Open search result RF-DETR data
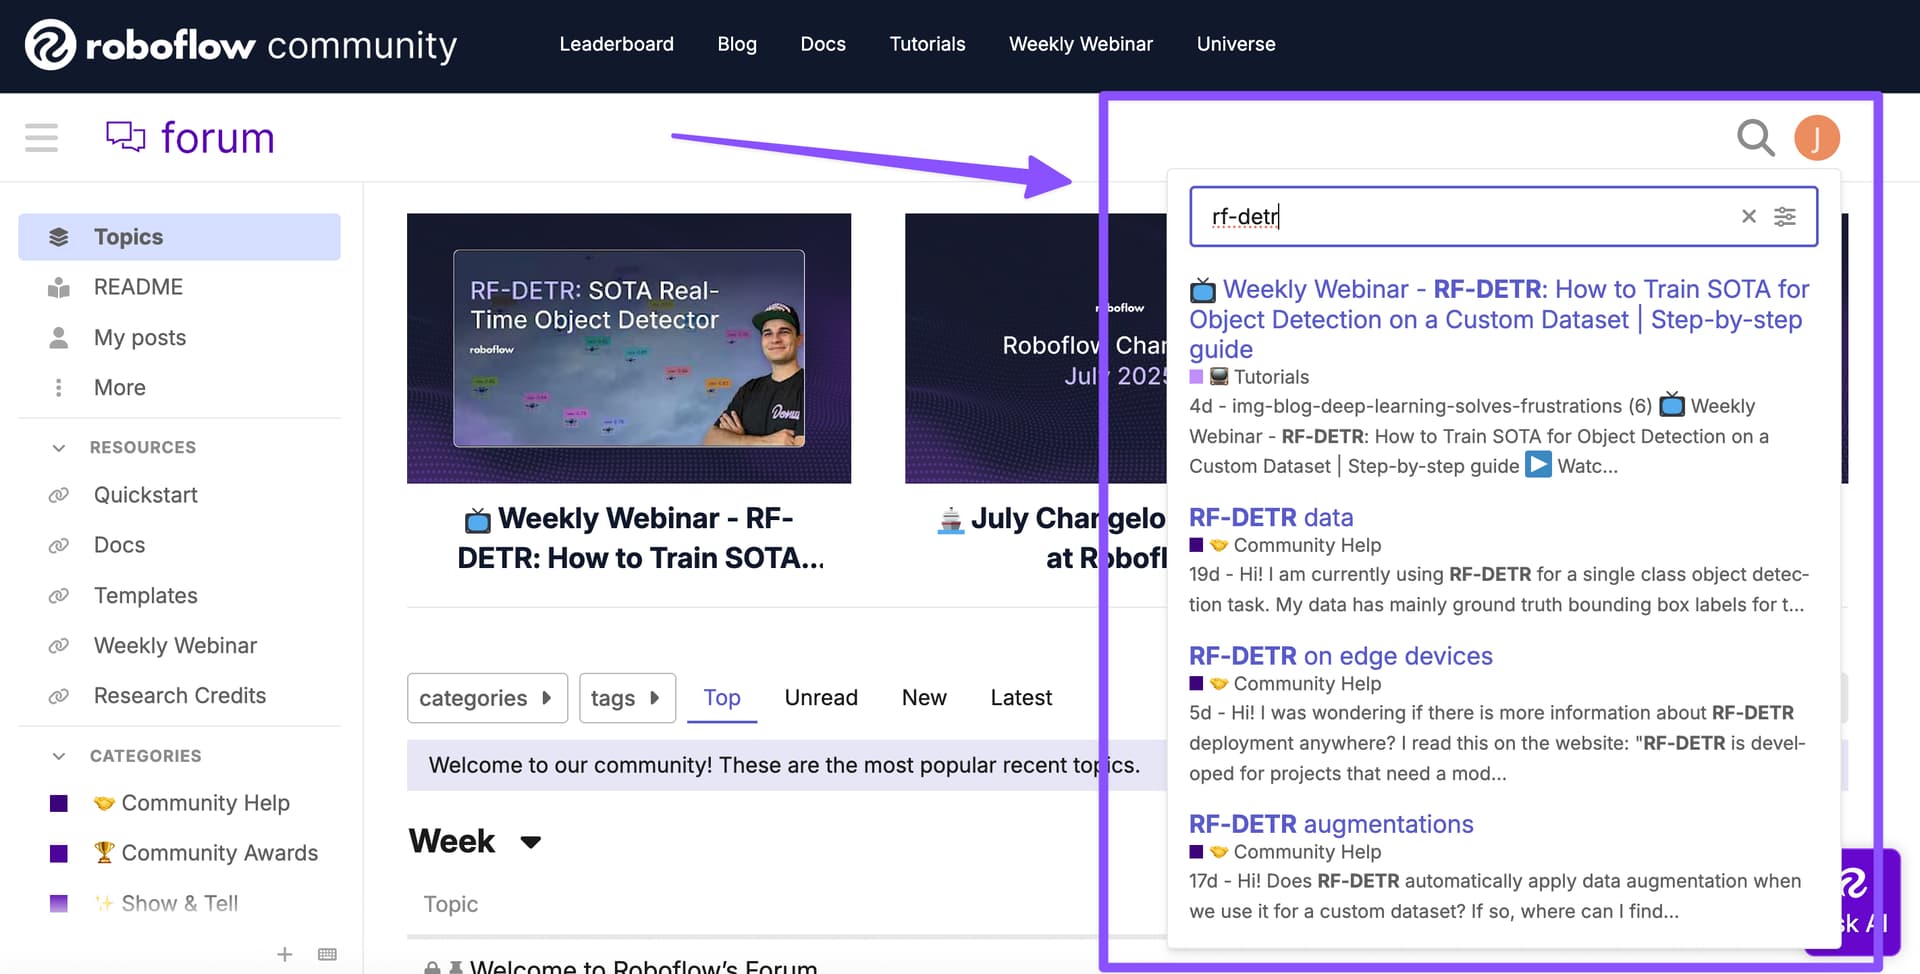1920x974 pixels. click(1271, 517)
